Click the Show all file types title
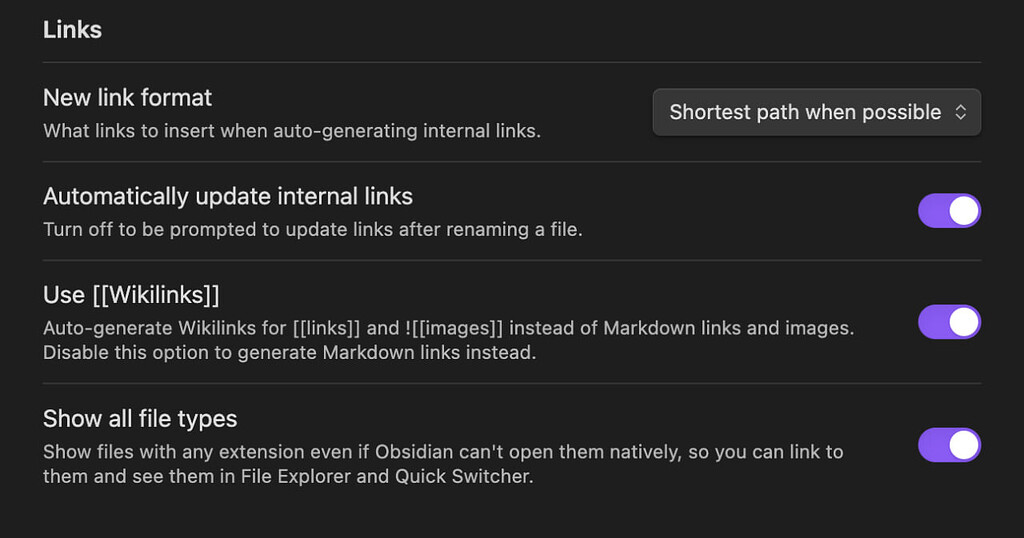The image size is (1024, 538). [139, 418]
